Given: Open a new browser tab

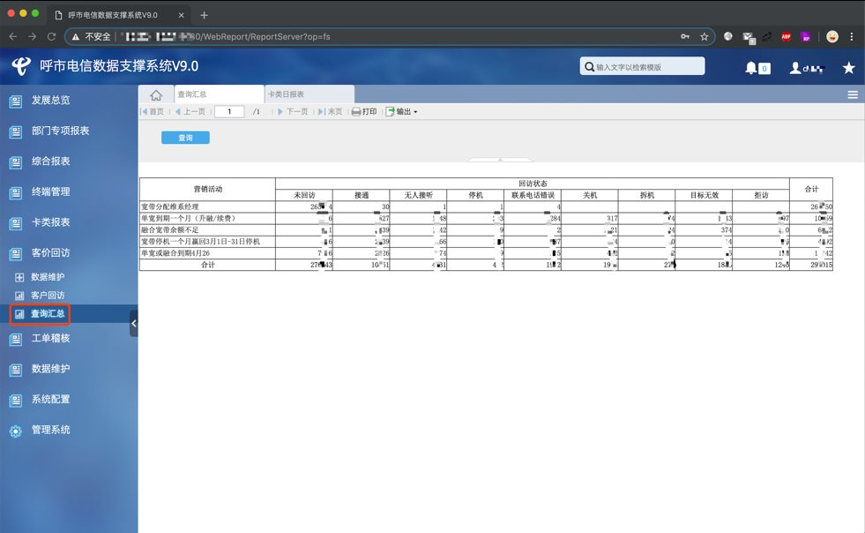Looking at the screenshot, I should pyautogui.click(x=204, y=15).
